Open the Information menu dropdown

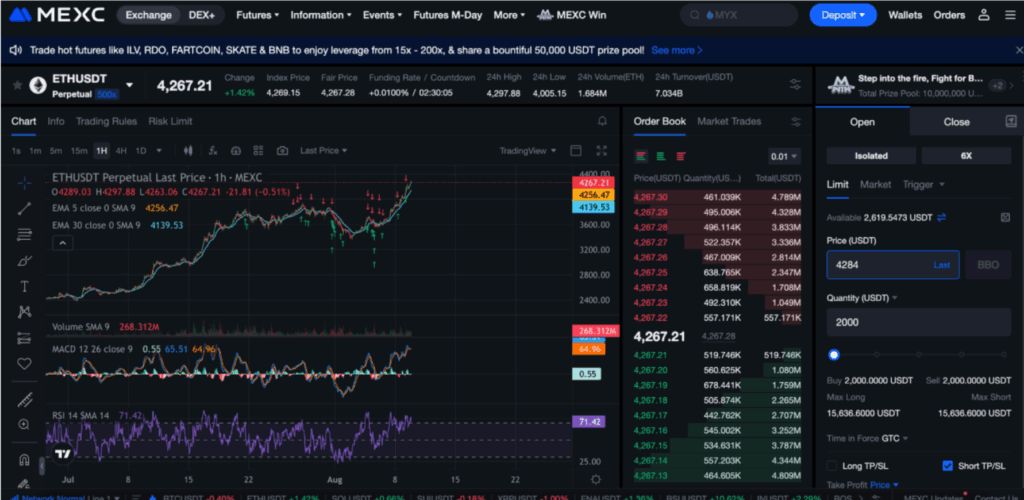[321, 15]
